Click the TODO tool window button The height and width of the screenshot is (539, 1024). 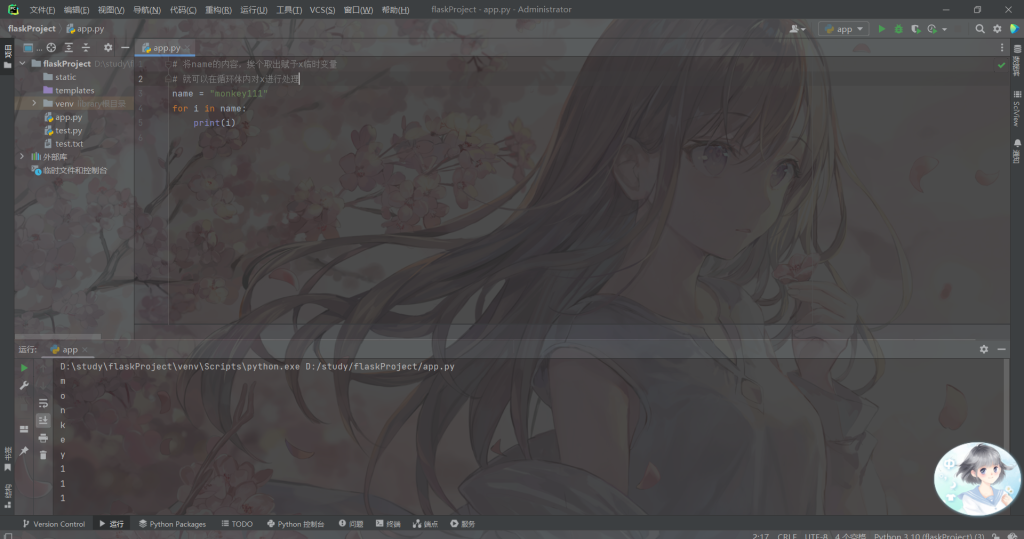click(237, 524)
